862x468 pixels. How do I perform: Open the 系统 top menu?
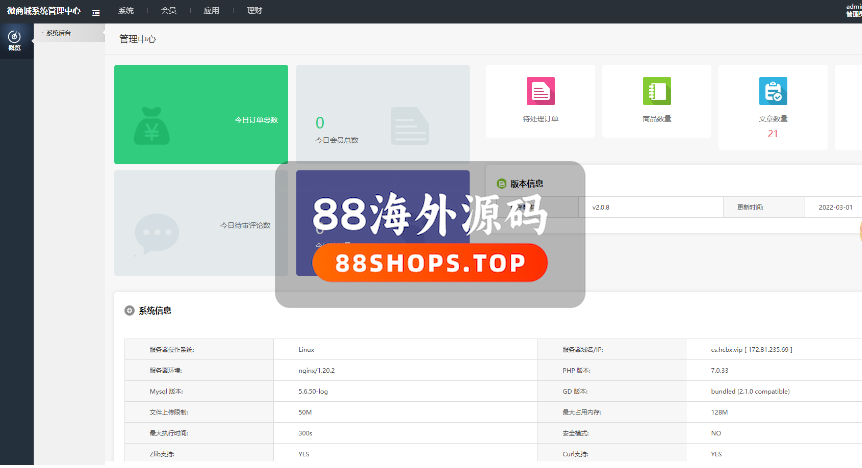pos(126,11)
